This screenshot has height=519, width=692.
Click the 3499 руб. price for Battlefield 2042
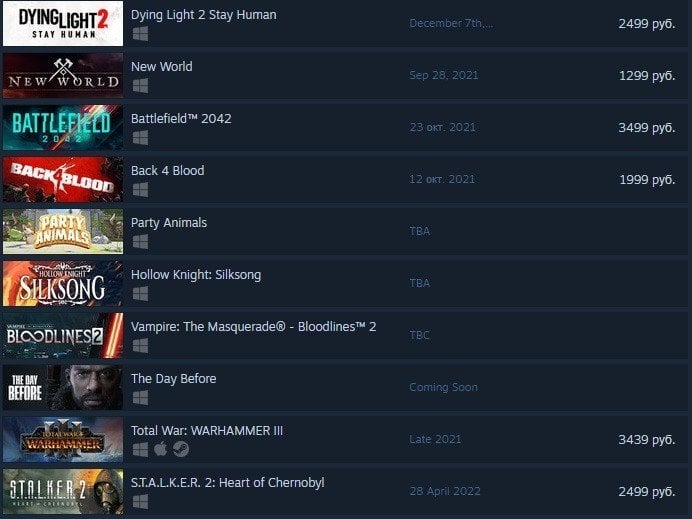[647, 128]
